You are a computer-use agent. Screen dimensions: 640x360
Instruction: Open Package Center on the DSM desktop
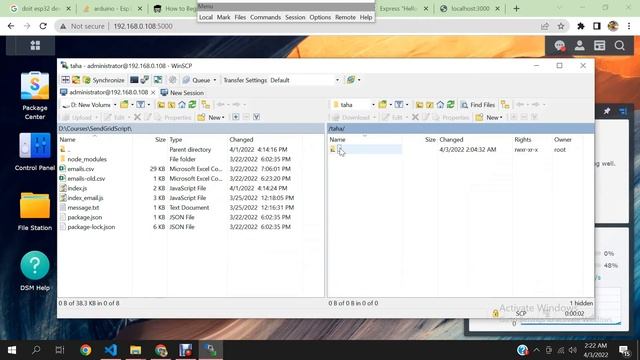point(35,96)
